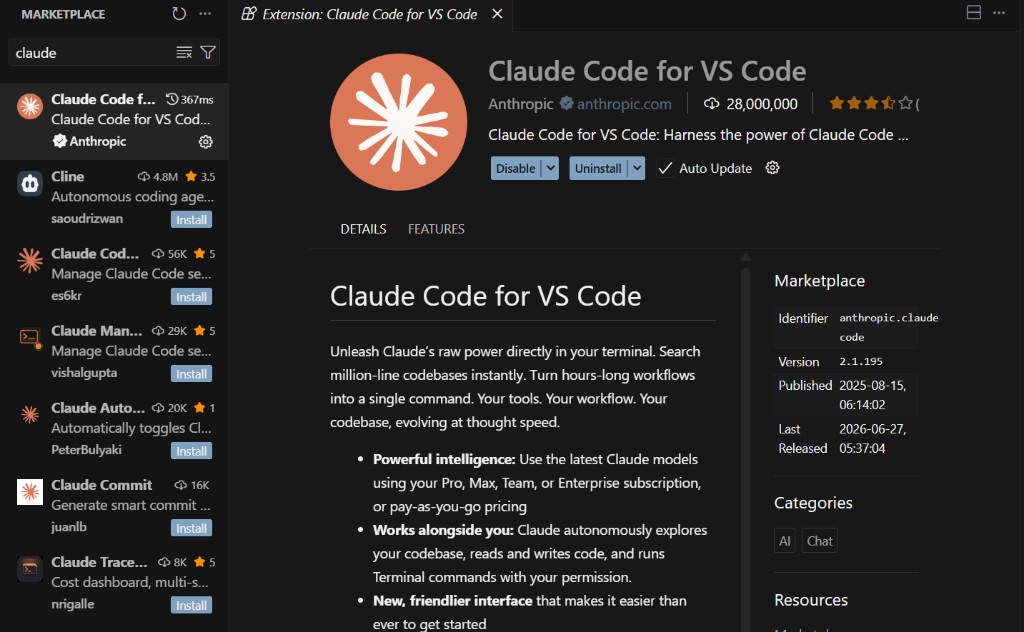Viewport: 1024px width, 632px height.
Task: Click the verified publisher badge next to Anthropic
Action: [x=566, y=103]
